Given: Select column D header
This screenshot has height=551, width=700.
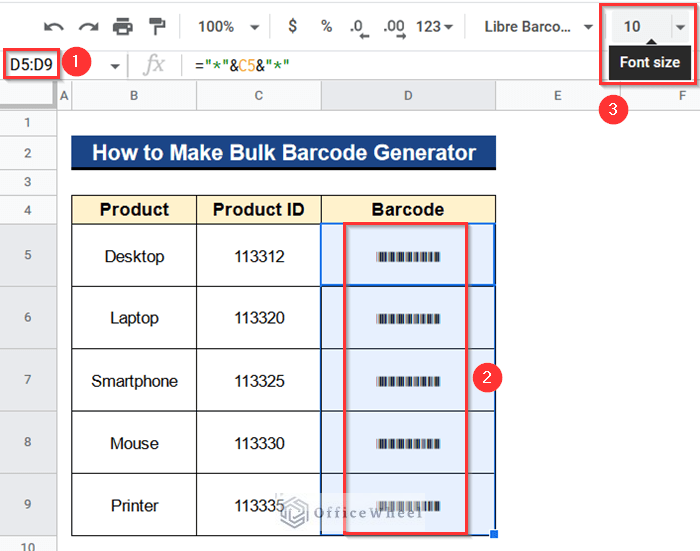Looking at the screenshot, I should tap(408, 96).
